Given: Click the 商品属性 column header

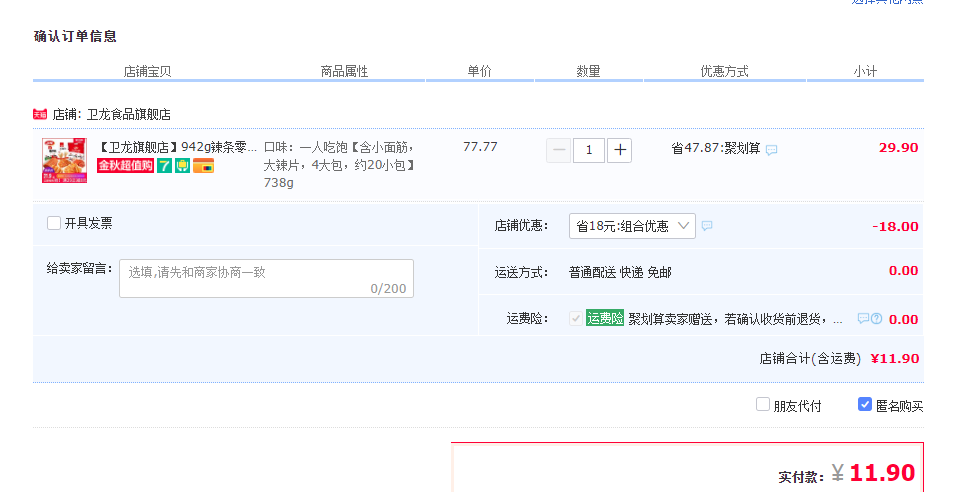Looking at the screenshot, I should (x=344, y=71).
